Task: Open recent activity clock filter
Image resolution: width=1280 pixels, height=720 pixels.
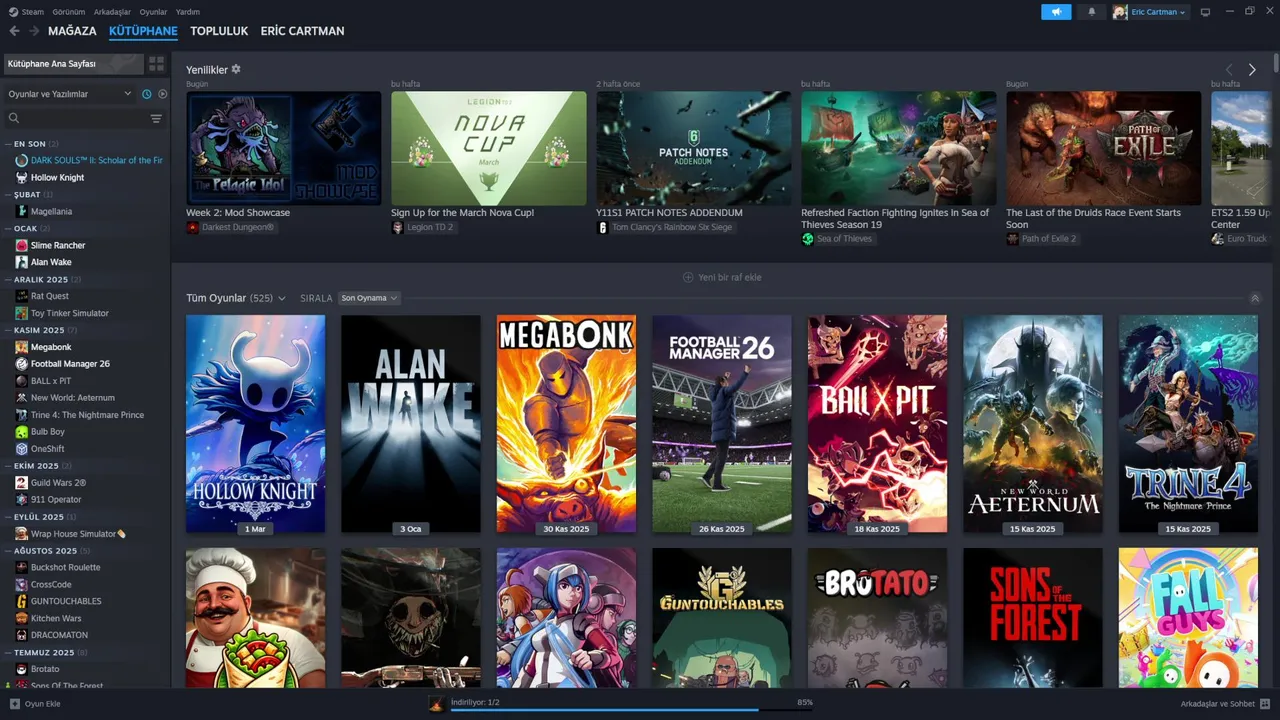Action: [147, 94]
